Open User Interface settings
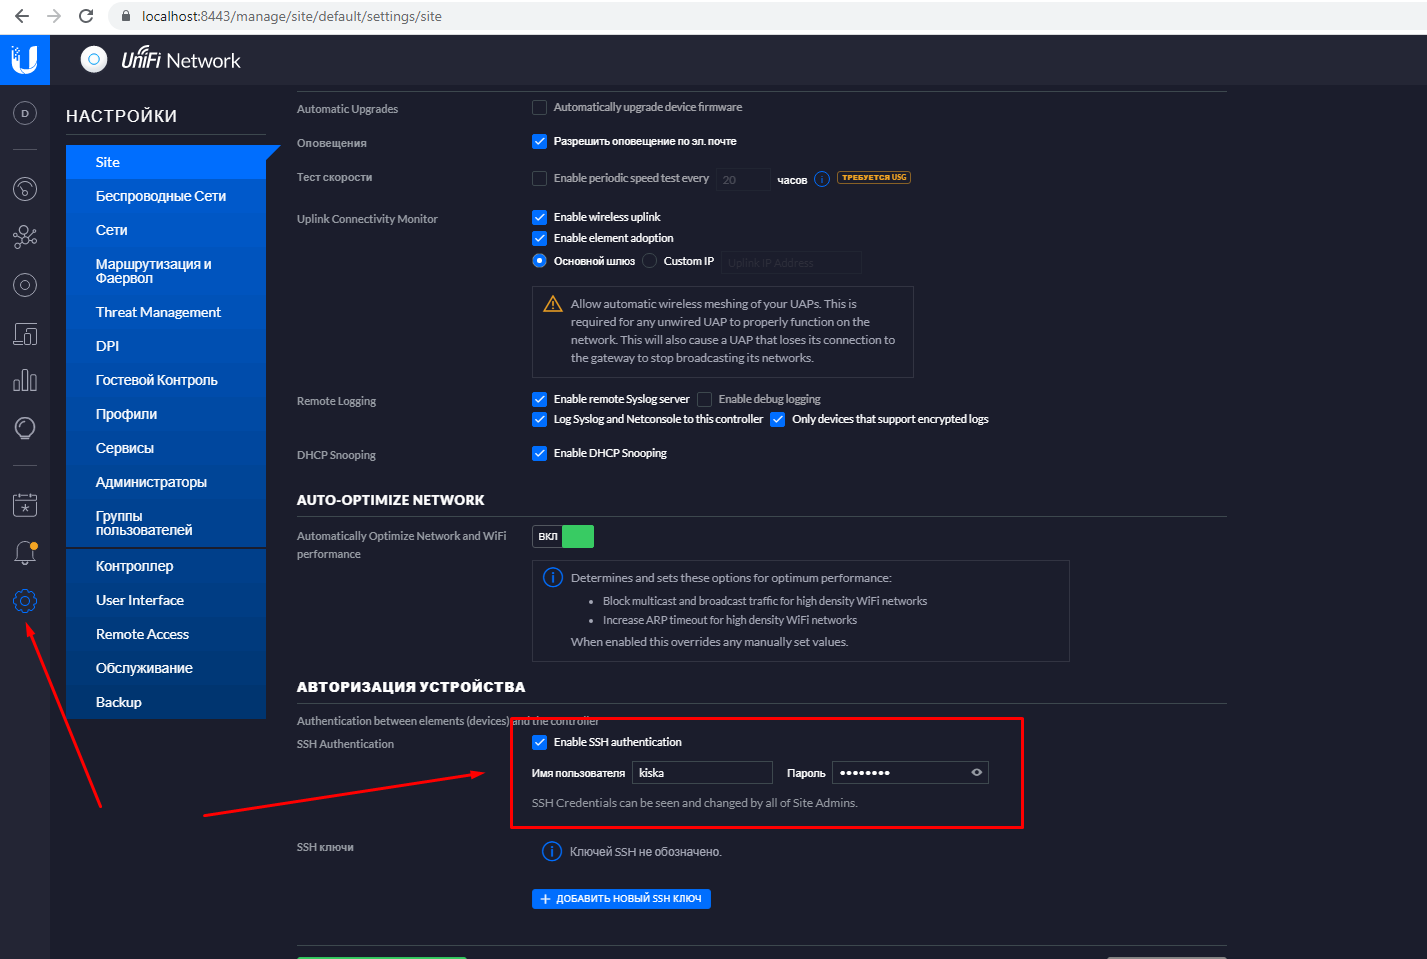The width and height of the screenshot is (1427, 959). pyautogui.click(x=166, y=600)
